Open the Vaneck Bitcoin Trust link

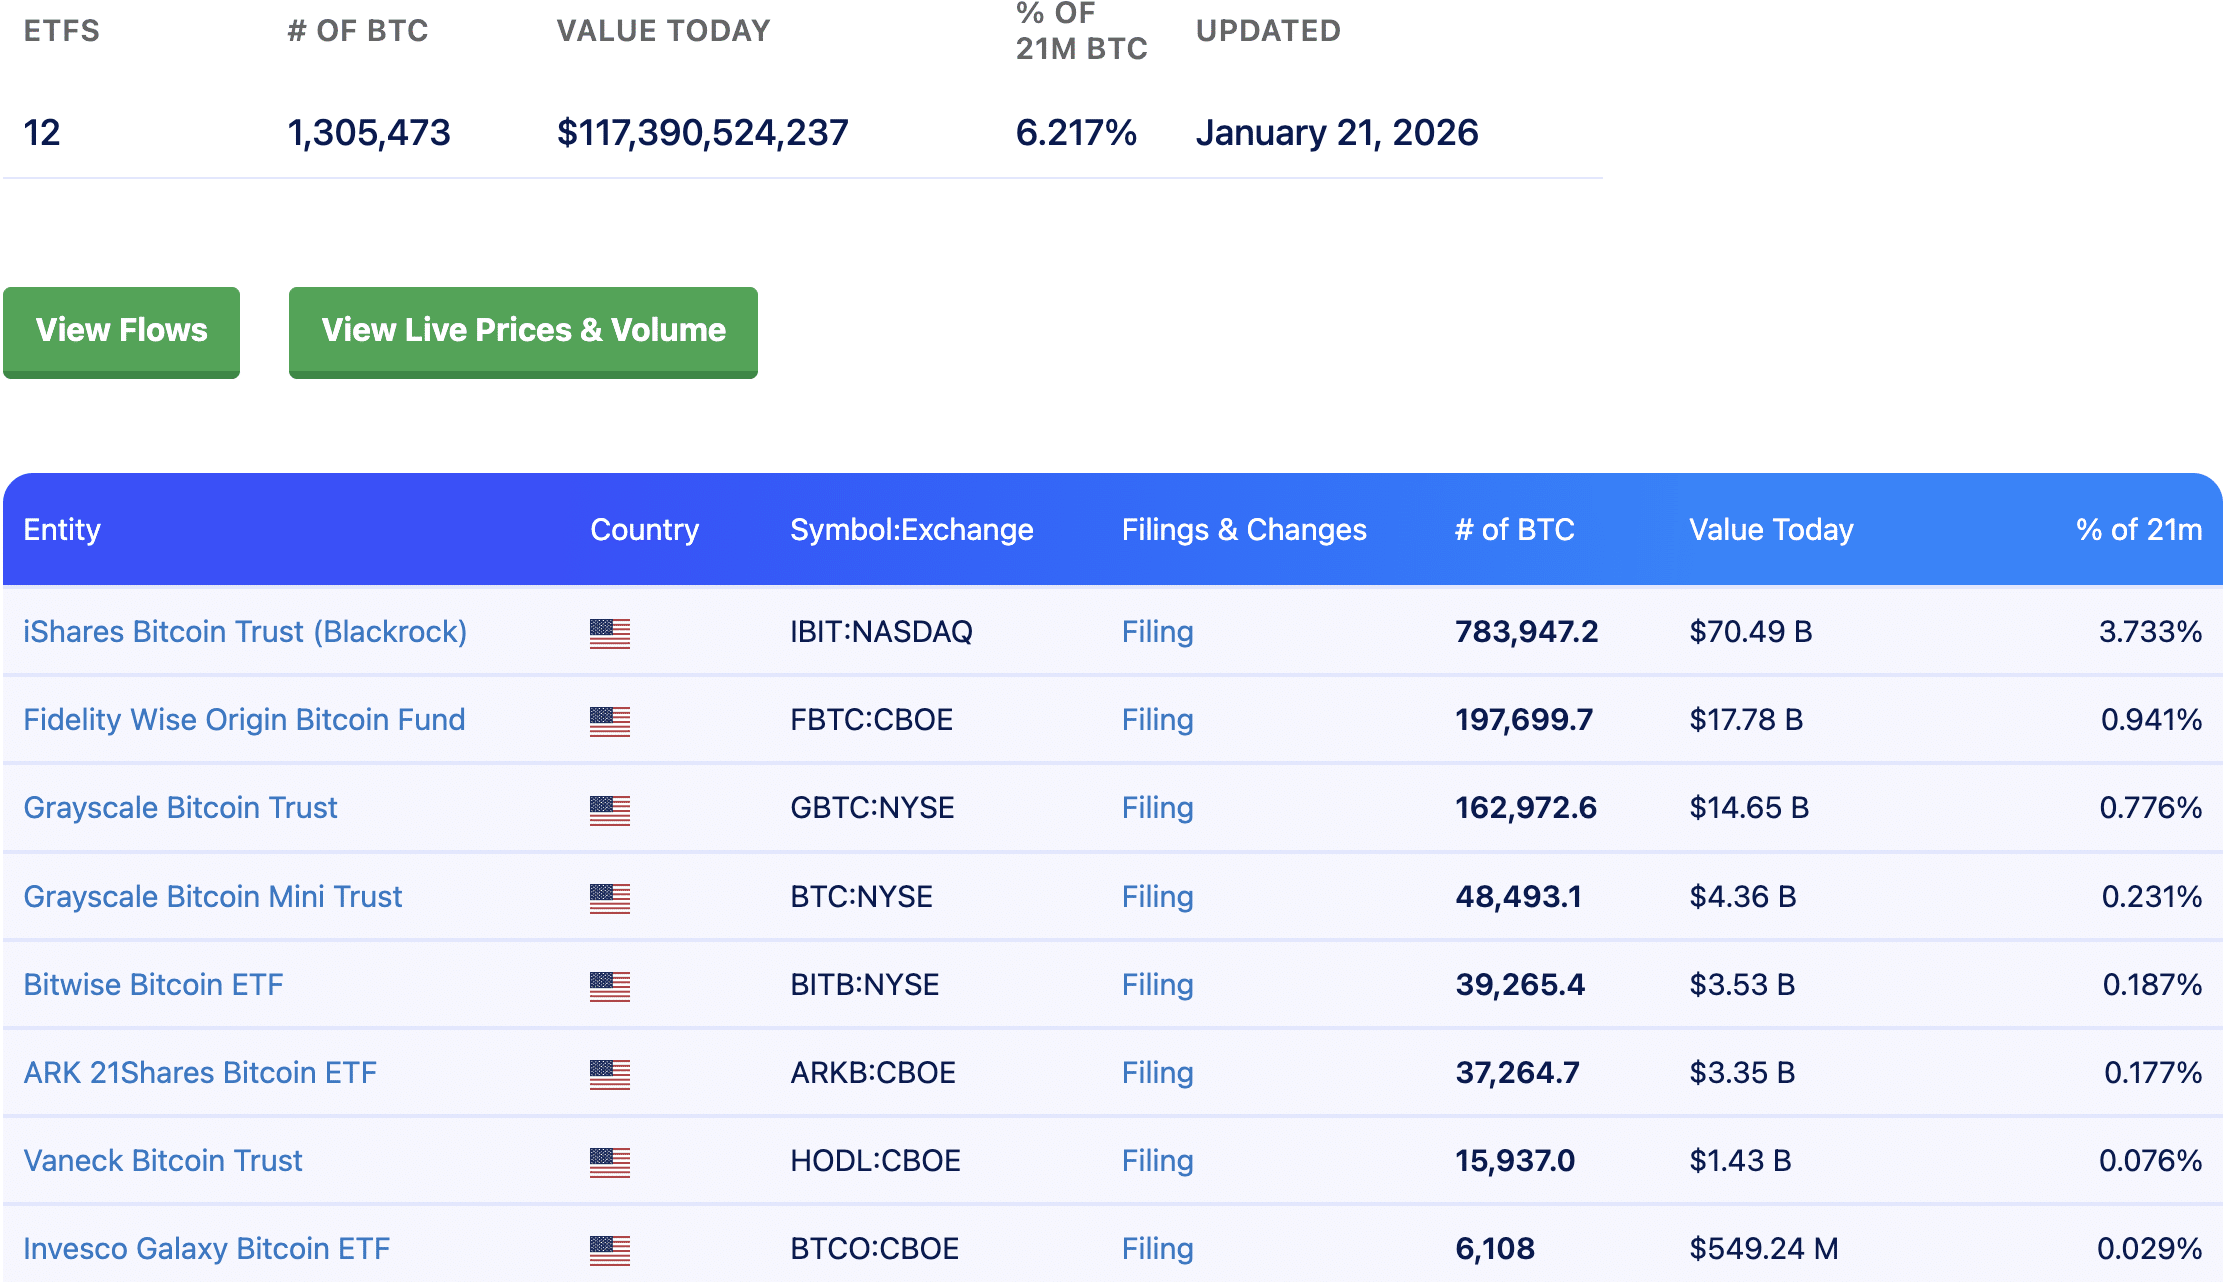pos(163,1161)
